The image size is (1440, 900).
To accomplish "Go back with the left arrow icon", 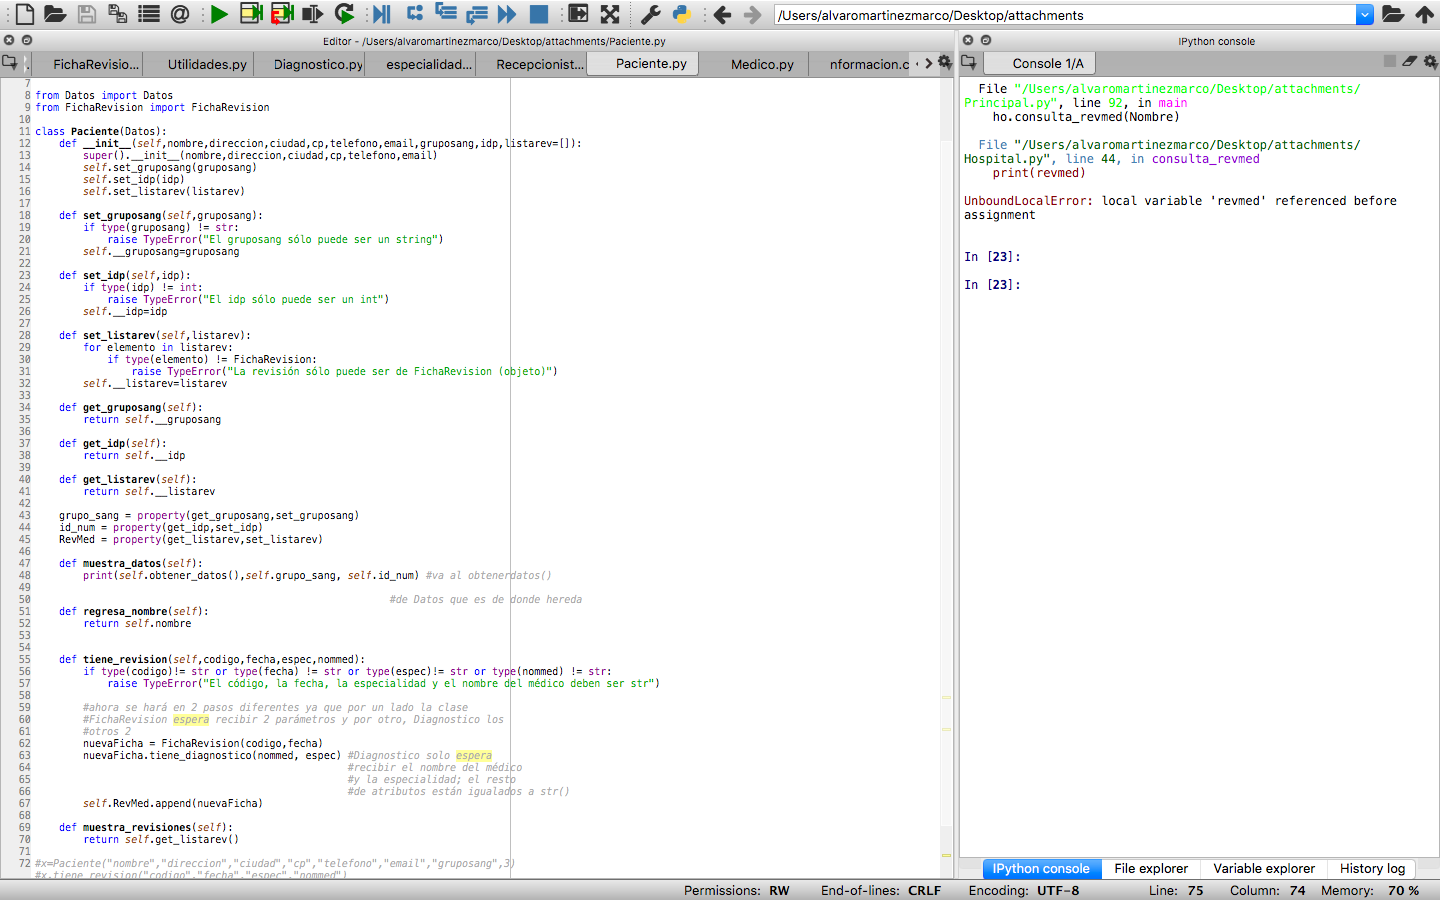I will click(x=722, y=14).
